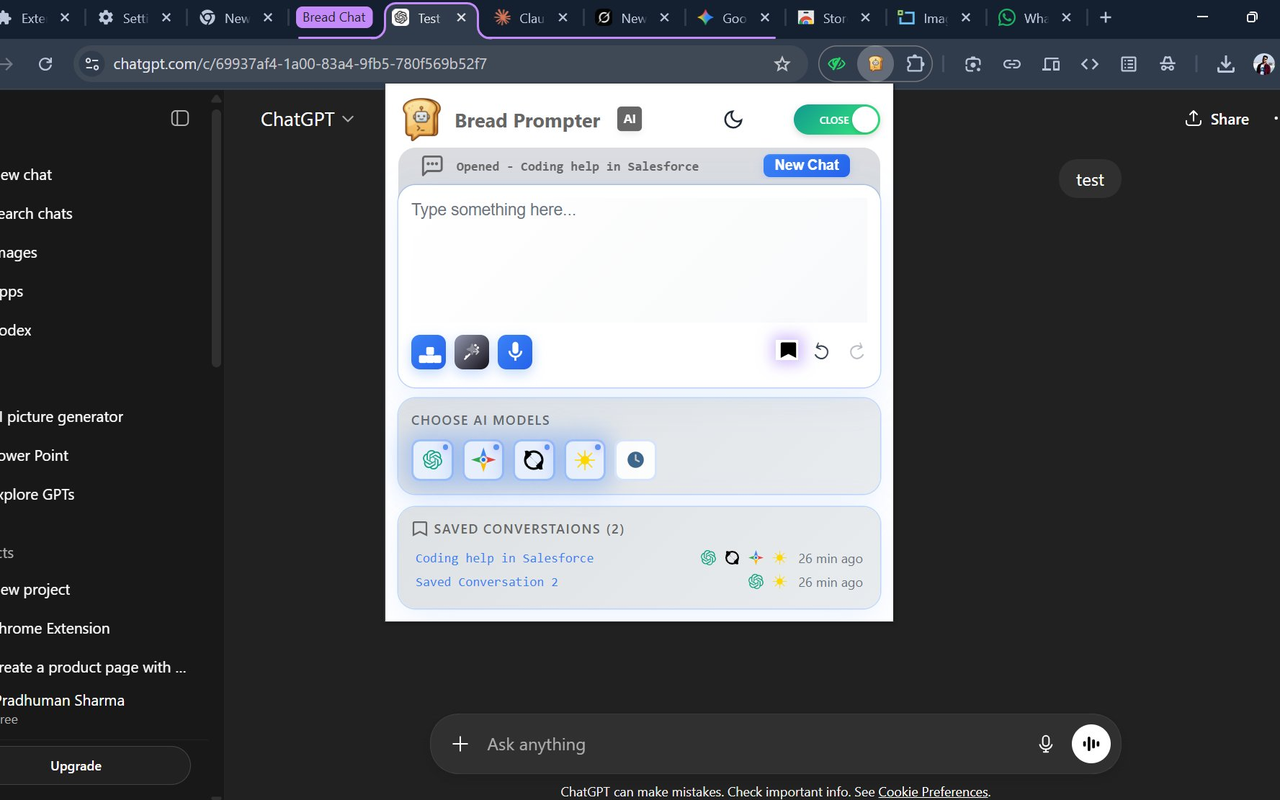
Task: Open the 'Chrome Extension' project in sidebar
Action: click(x=55, y=628)
